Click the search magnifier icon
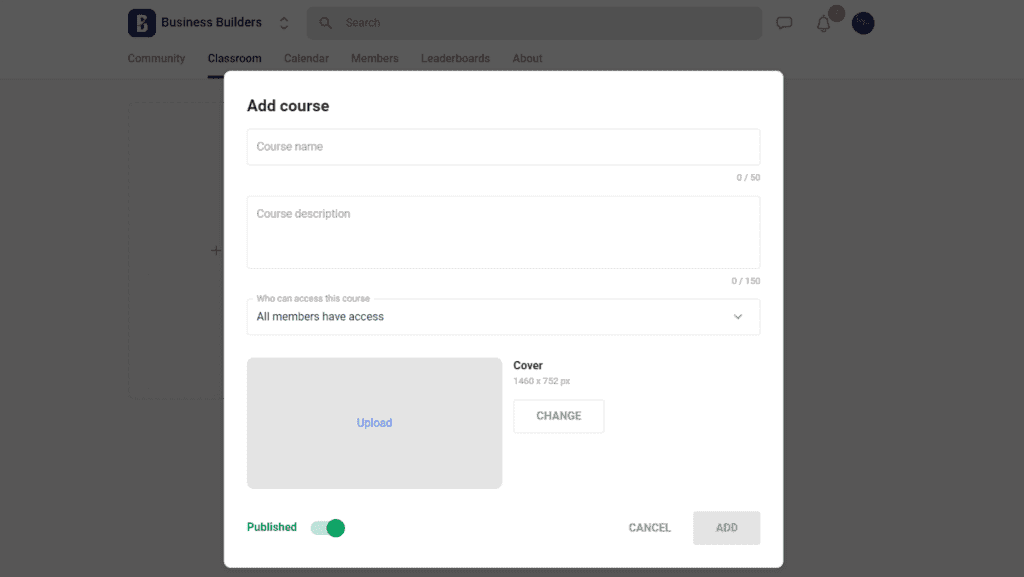Viewport: 1024px width, 577px height. pos(325,22)
